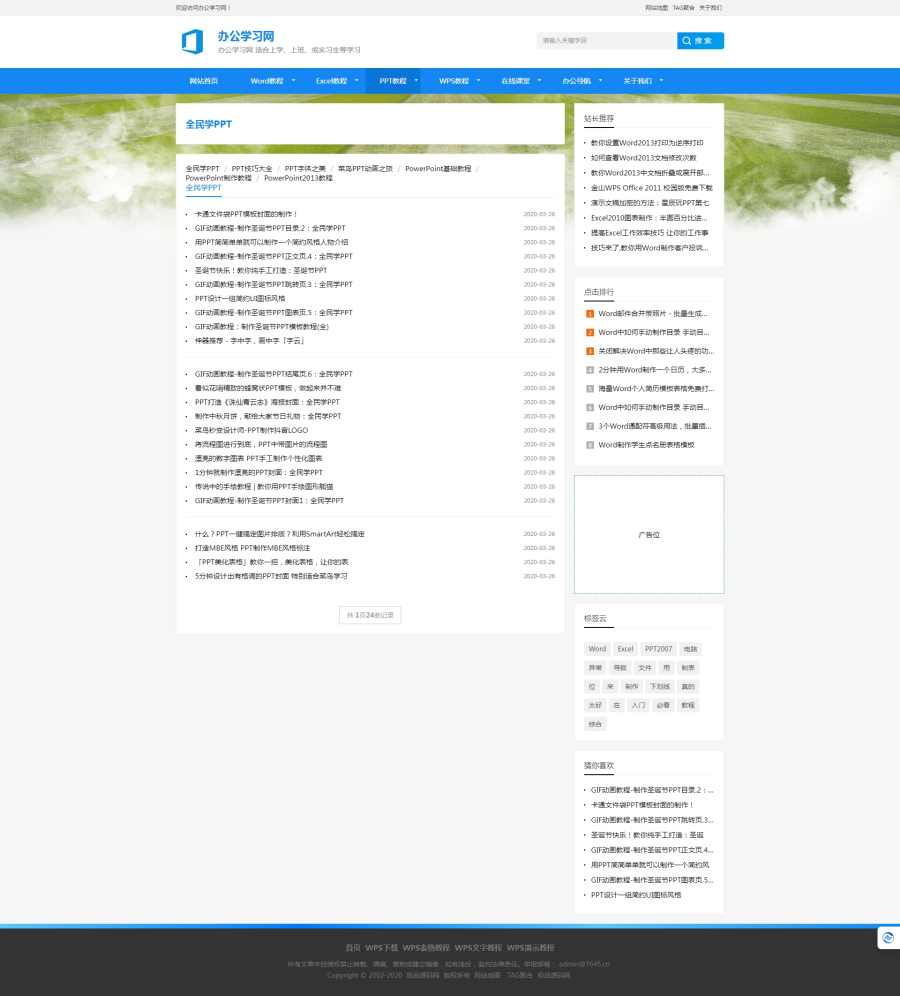900x996 pixels.
Task: Click the search keyword input field
Action: [606, 41]
